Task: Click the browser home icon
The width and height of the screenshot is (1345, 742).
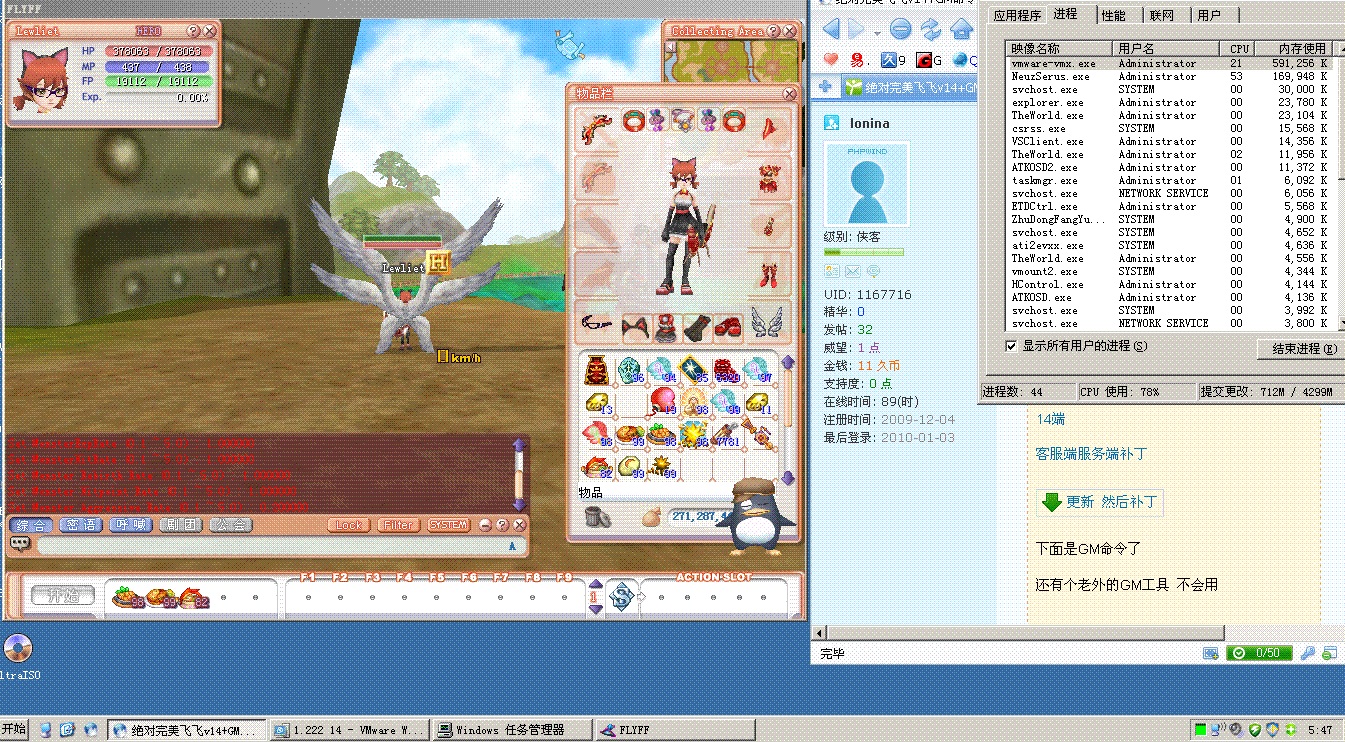Action: pos(961,28)
